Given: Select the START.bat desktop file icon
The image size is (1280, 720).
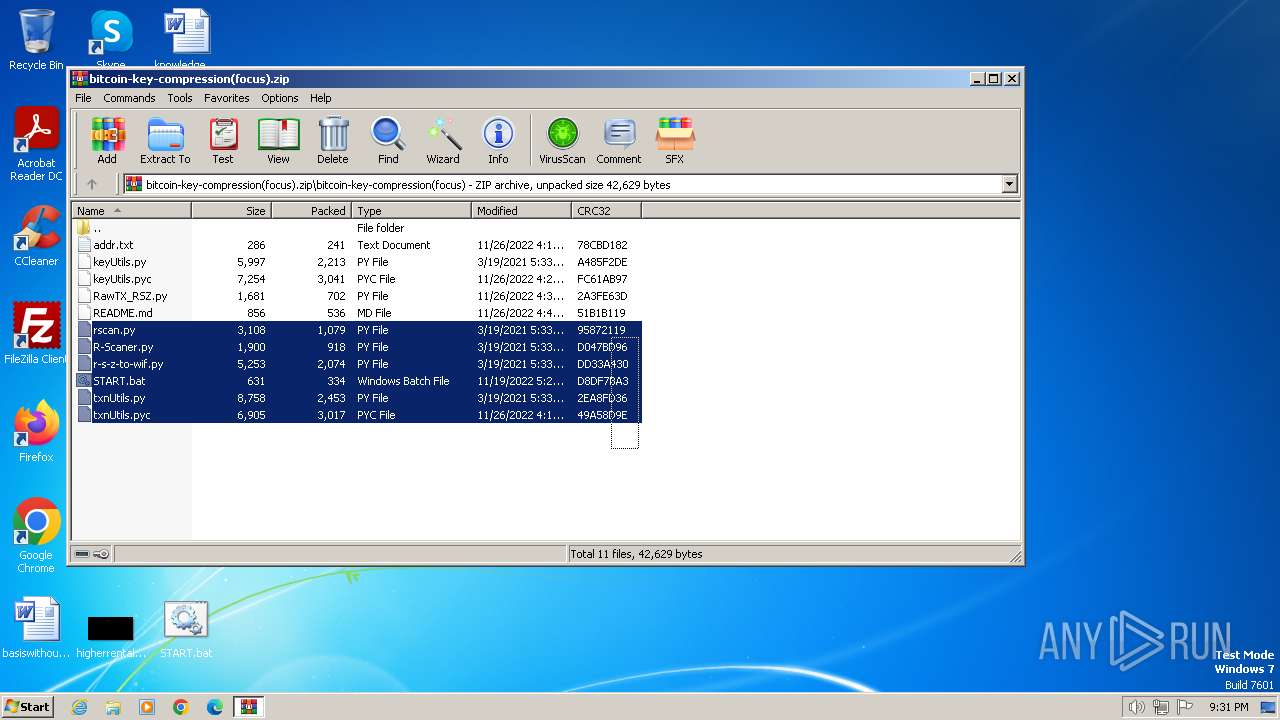Looking at the screenshot, I should tap(185, 629).
